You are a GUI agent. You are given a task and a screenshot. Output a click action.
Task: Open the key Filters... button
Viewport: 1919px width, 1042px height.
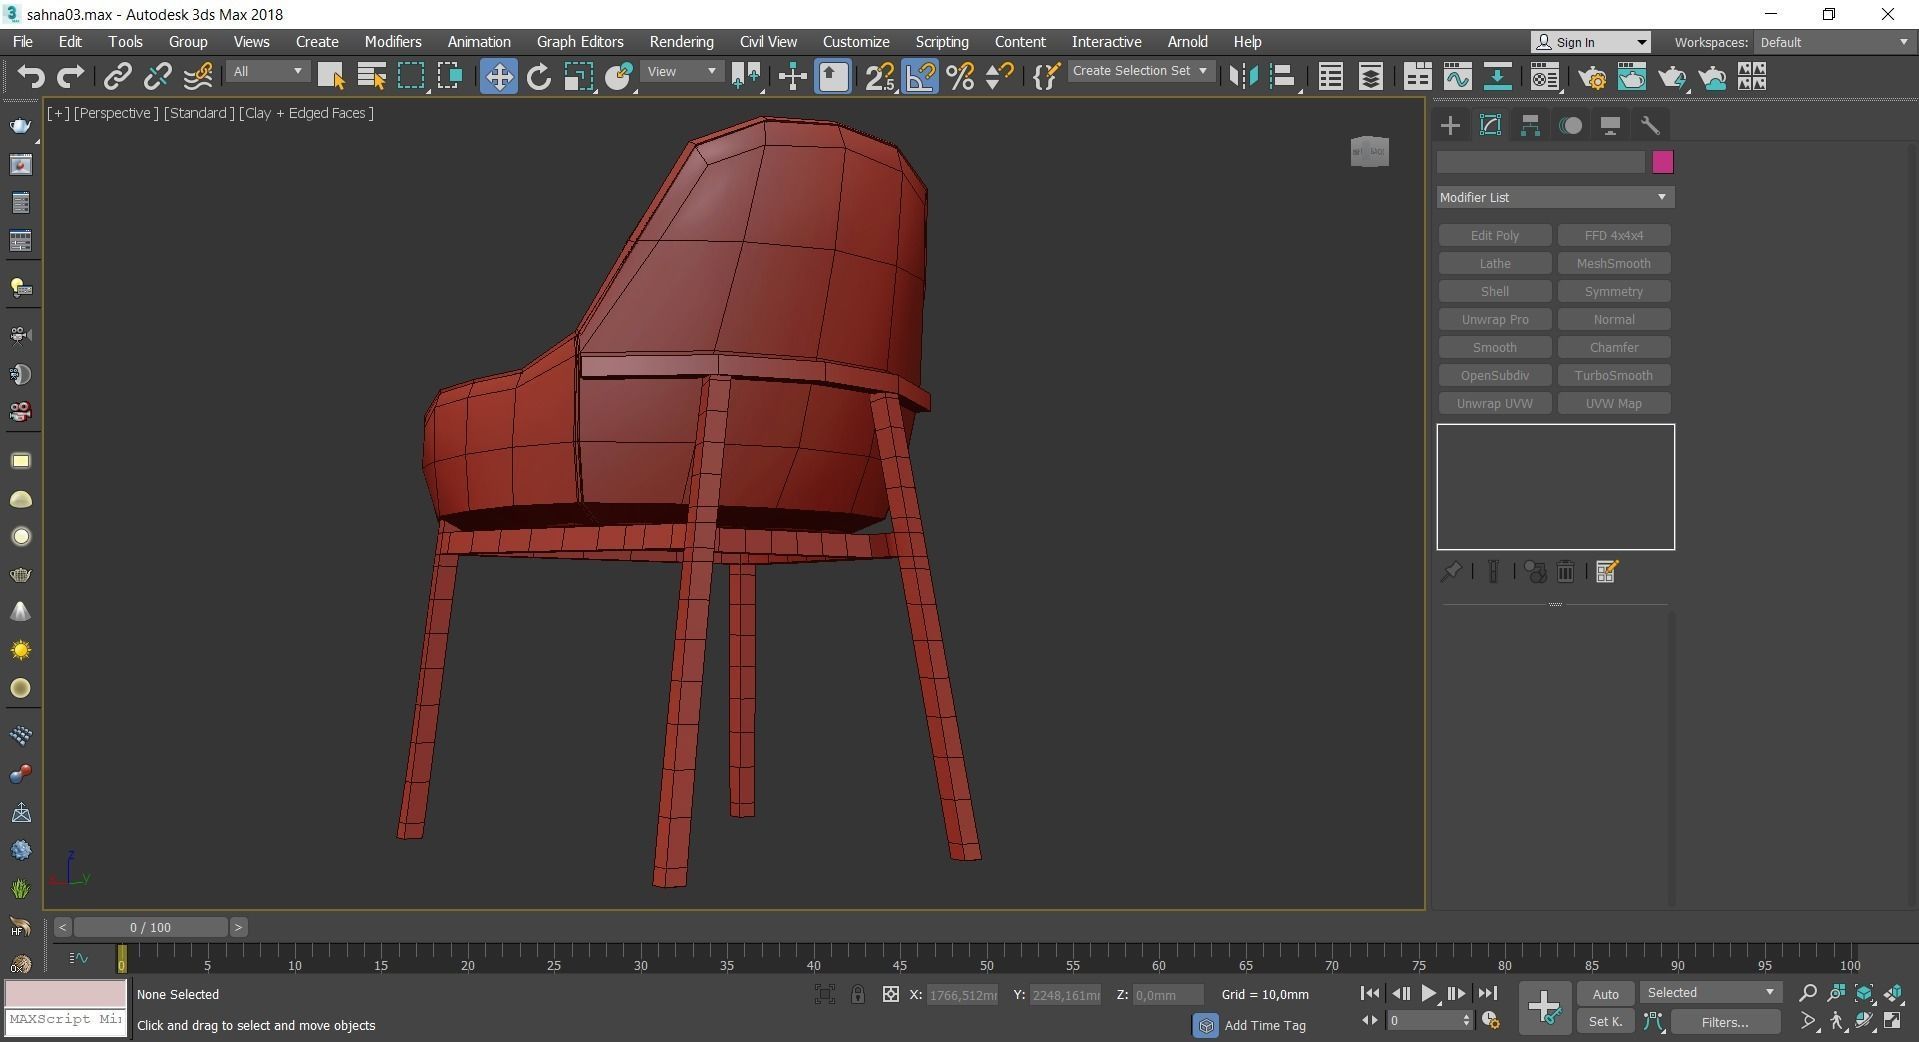(x=1724, y=1021)
